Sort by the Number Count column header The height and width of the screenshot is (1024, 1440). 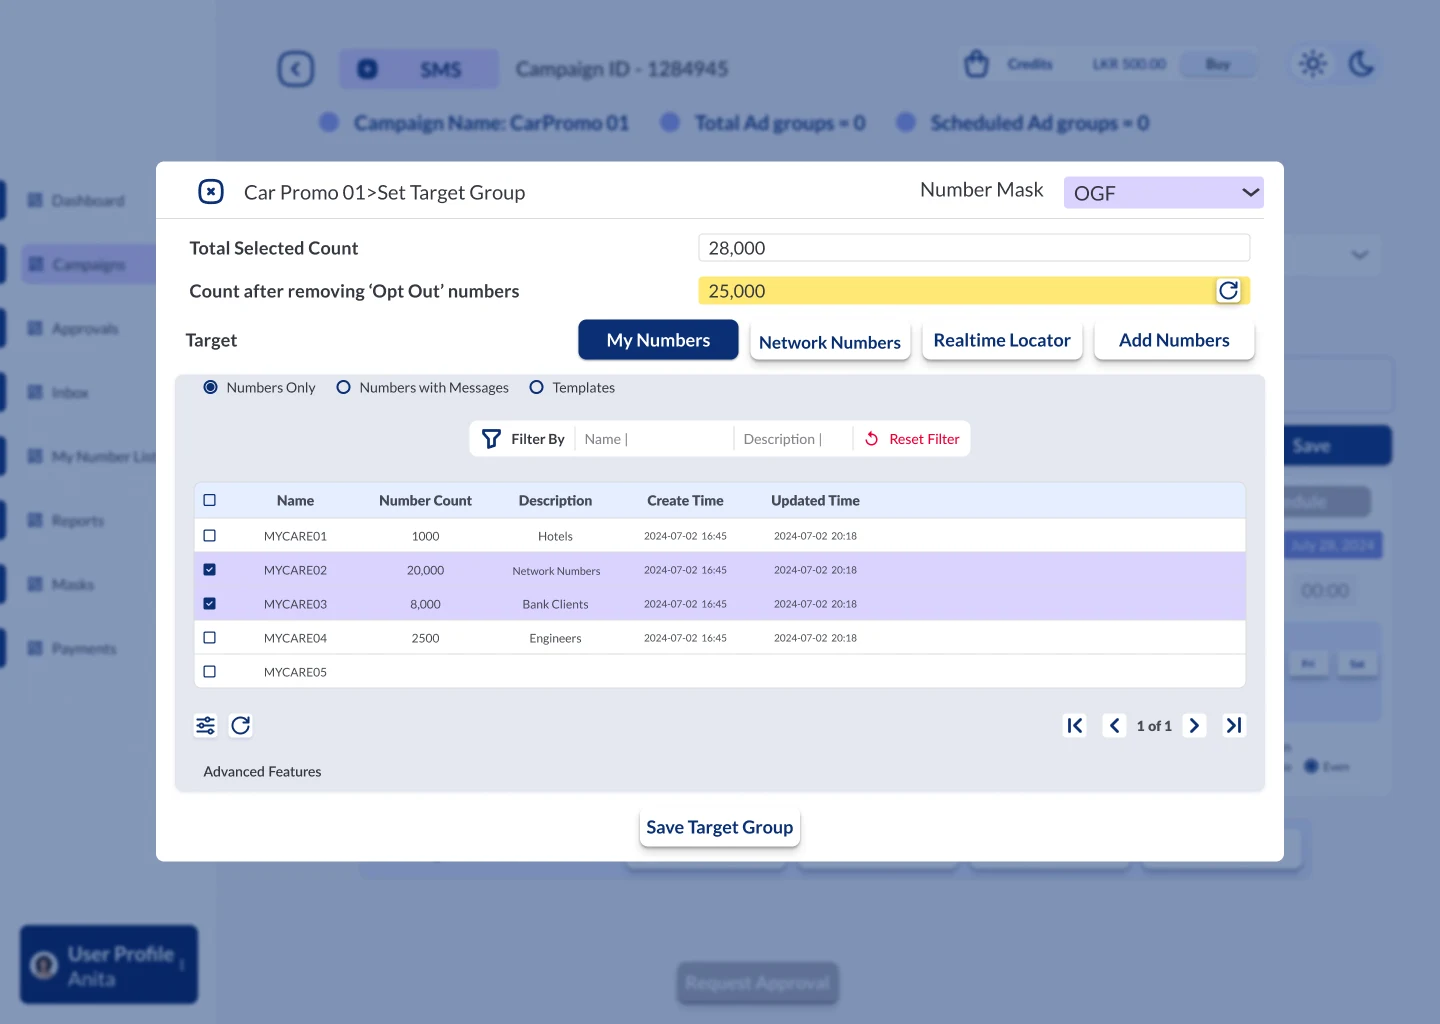click(425, 501)
